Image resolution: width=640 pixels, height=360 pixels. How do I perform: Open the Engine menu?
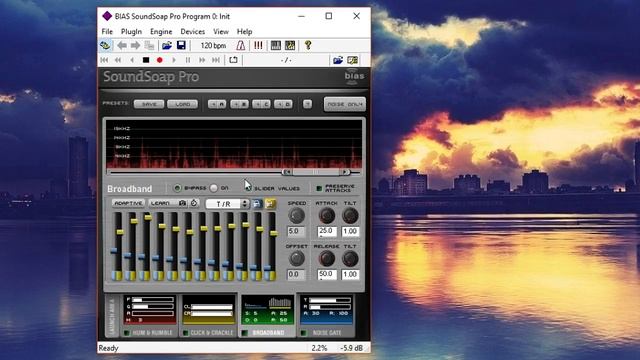161,31
